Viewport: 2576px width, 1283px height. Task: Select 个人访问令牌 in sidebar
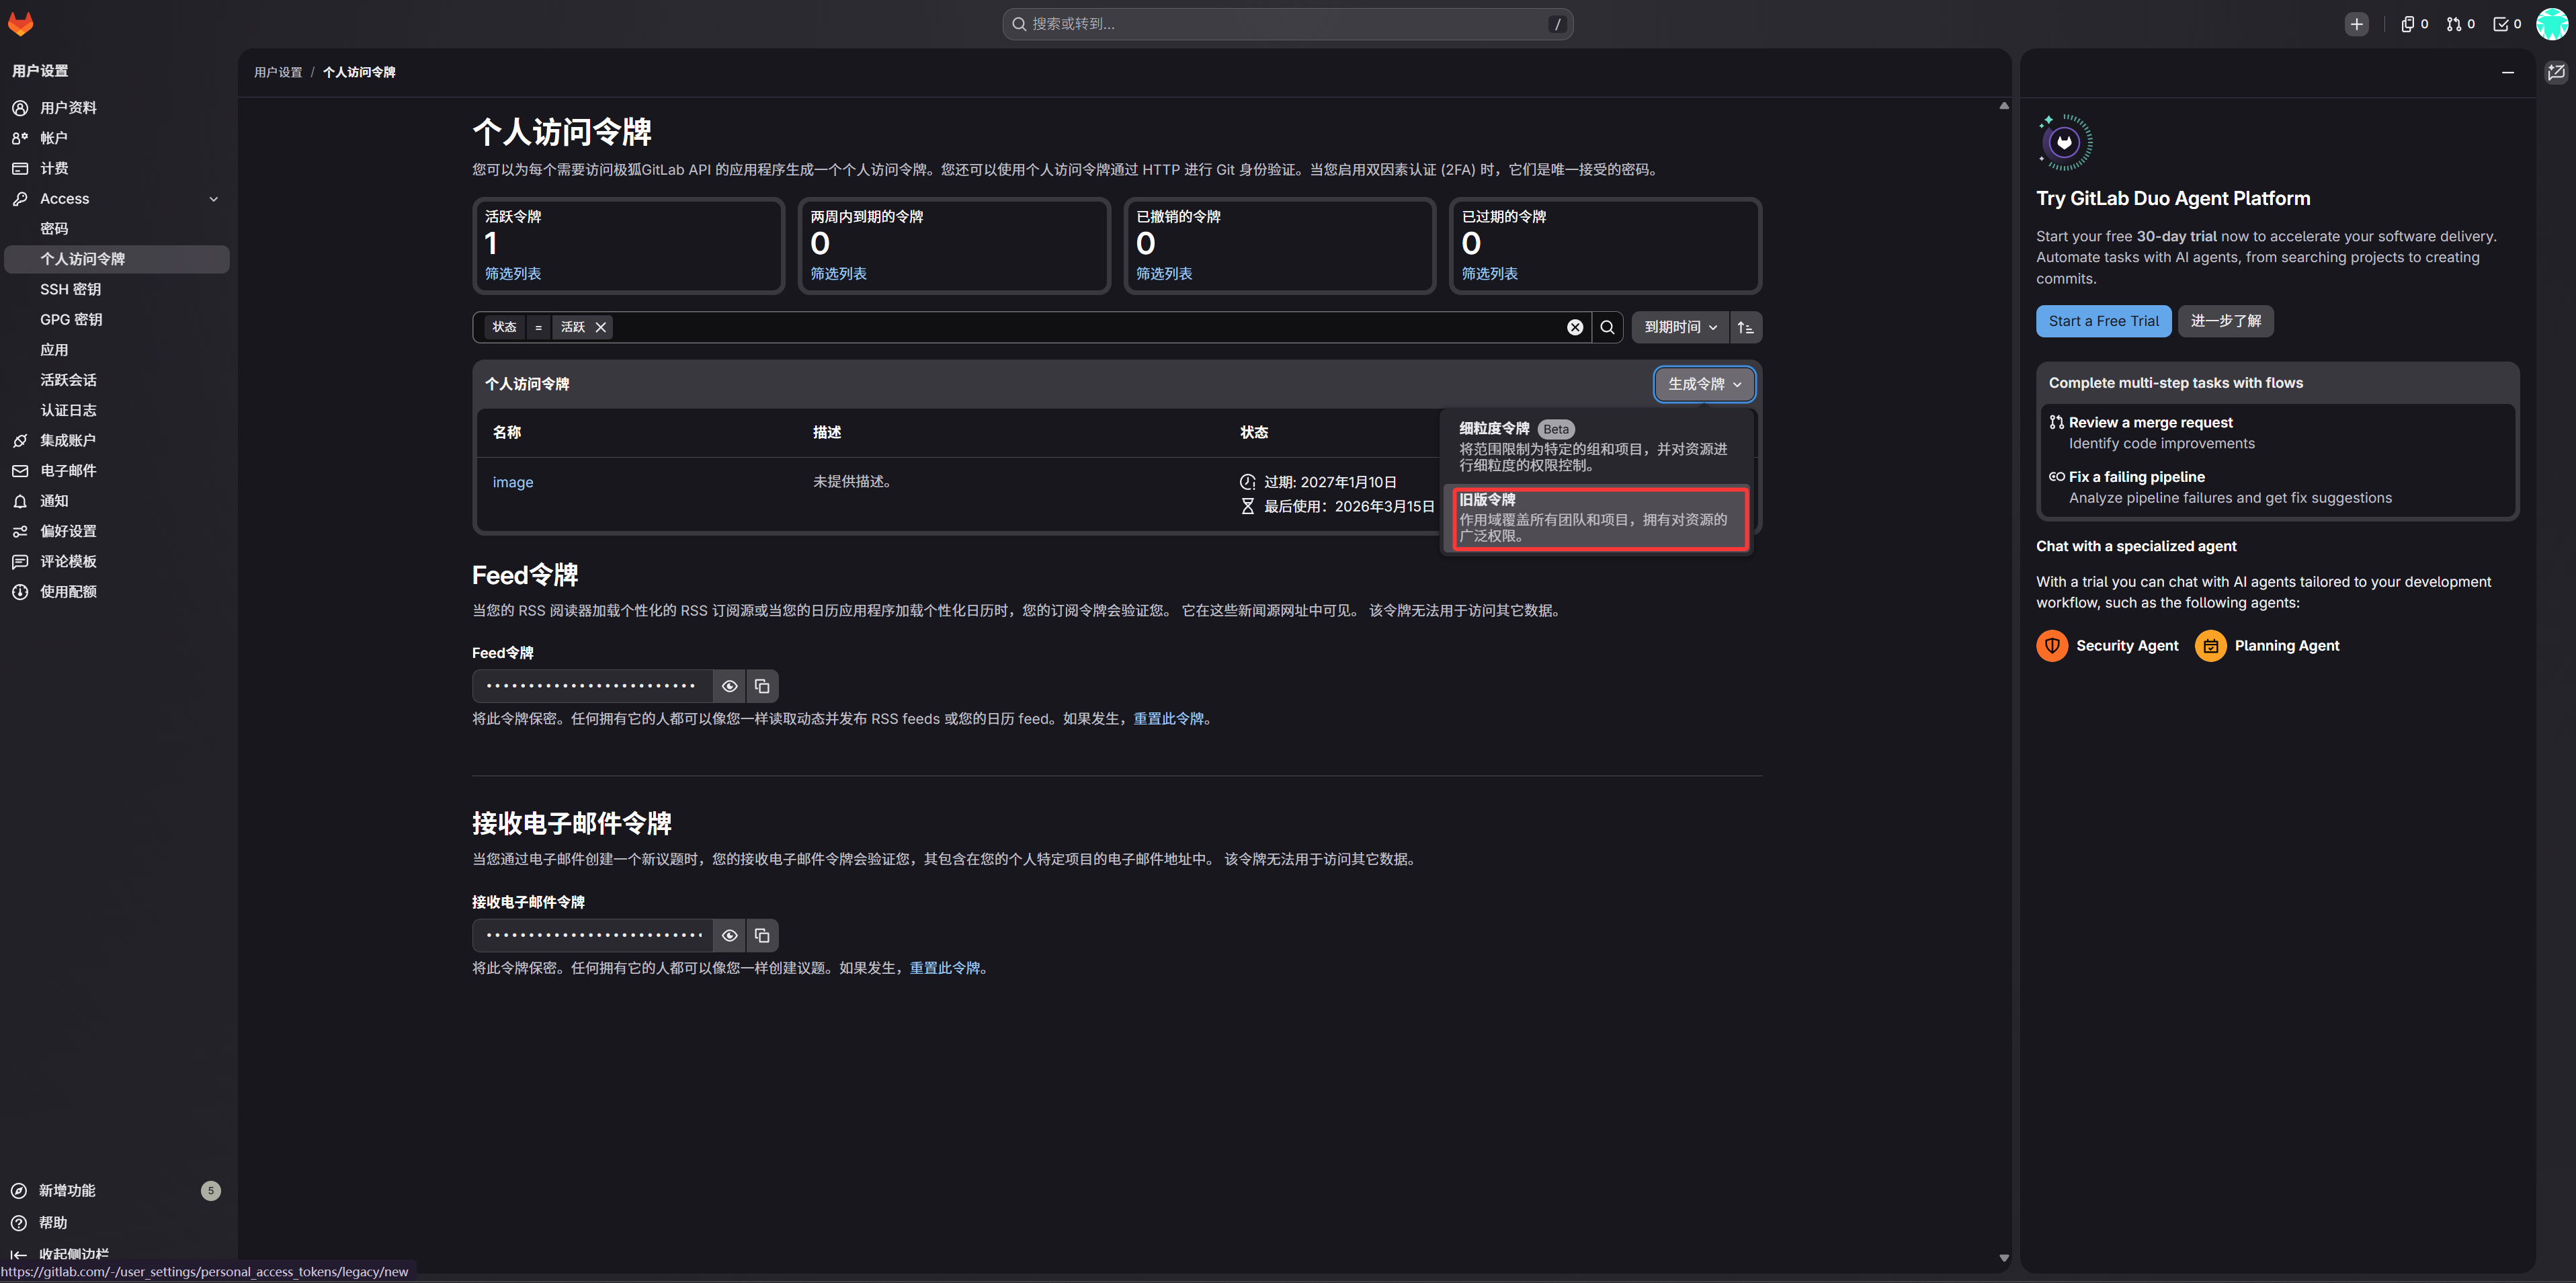coord(117,259)
